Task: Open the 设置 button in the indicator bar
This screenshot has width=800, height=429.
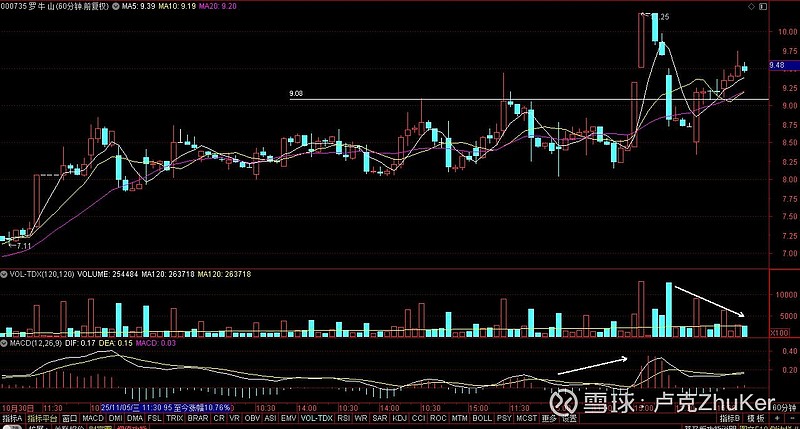Action: pyautogui.click(x=569, y=418)
